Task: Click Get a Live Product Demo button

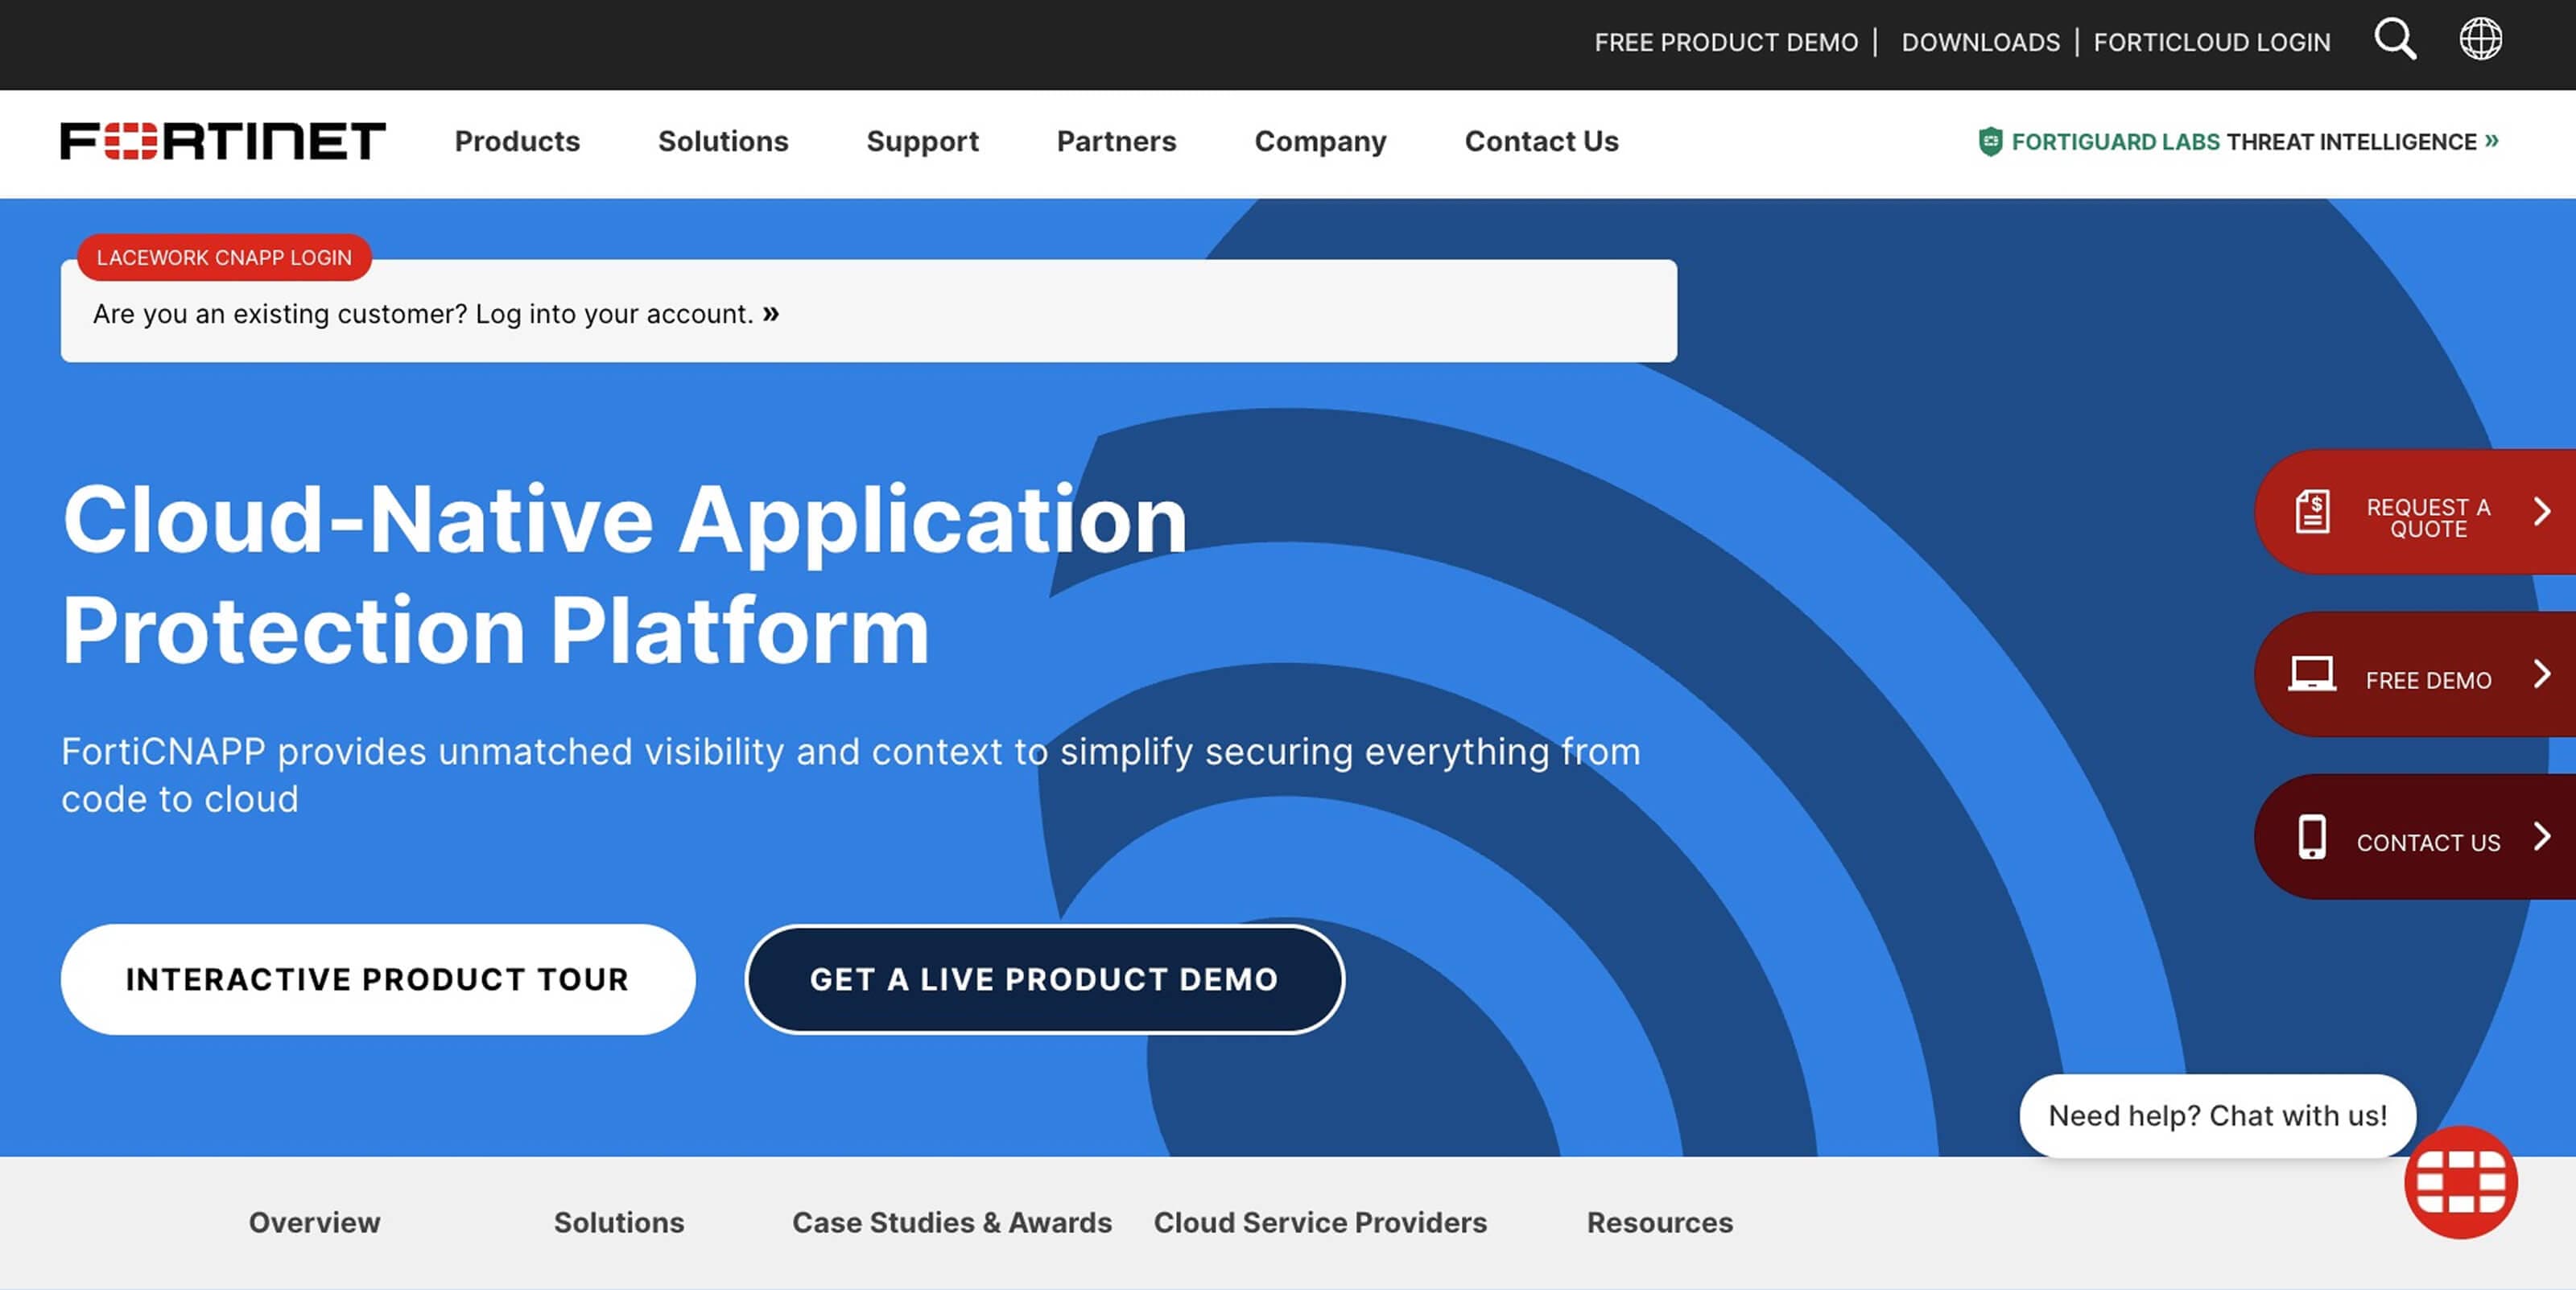Action: [1044, 979]
